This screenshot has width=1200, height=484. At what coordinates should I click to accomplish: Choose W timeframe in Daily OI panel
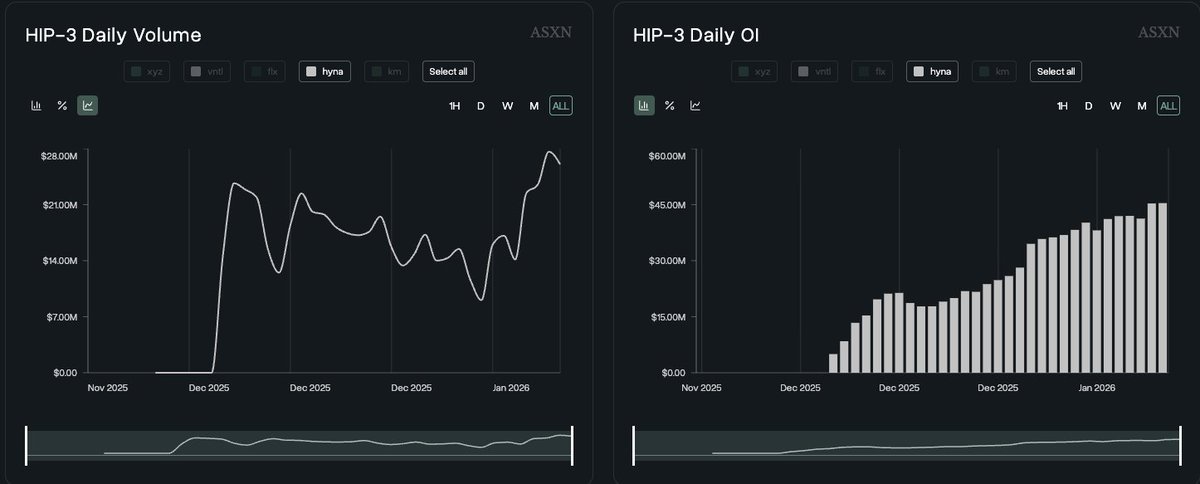[1115, 106]
